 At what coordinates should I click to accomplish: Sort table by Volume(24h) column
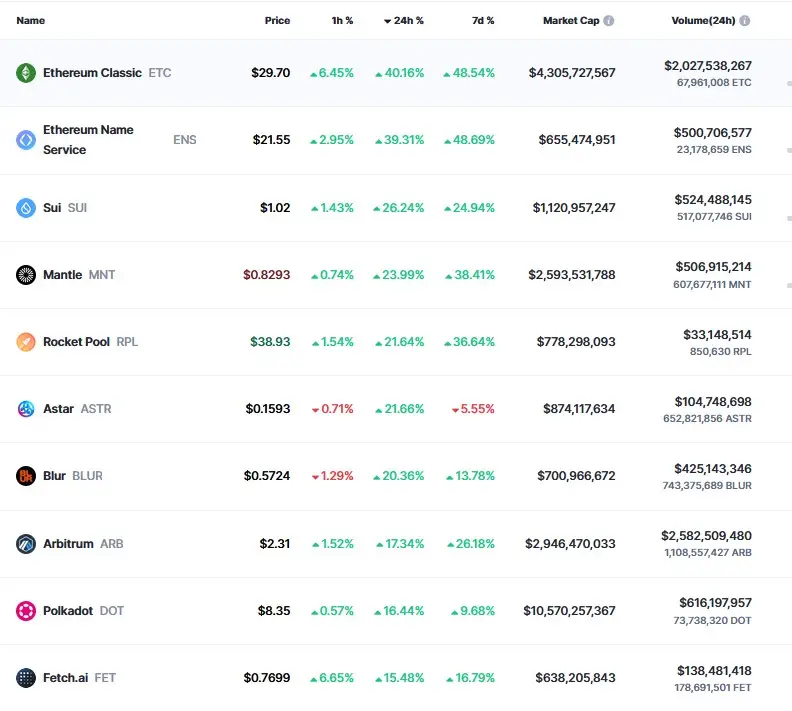(x=703, y=21)
